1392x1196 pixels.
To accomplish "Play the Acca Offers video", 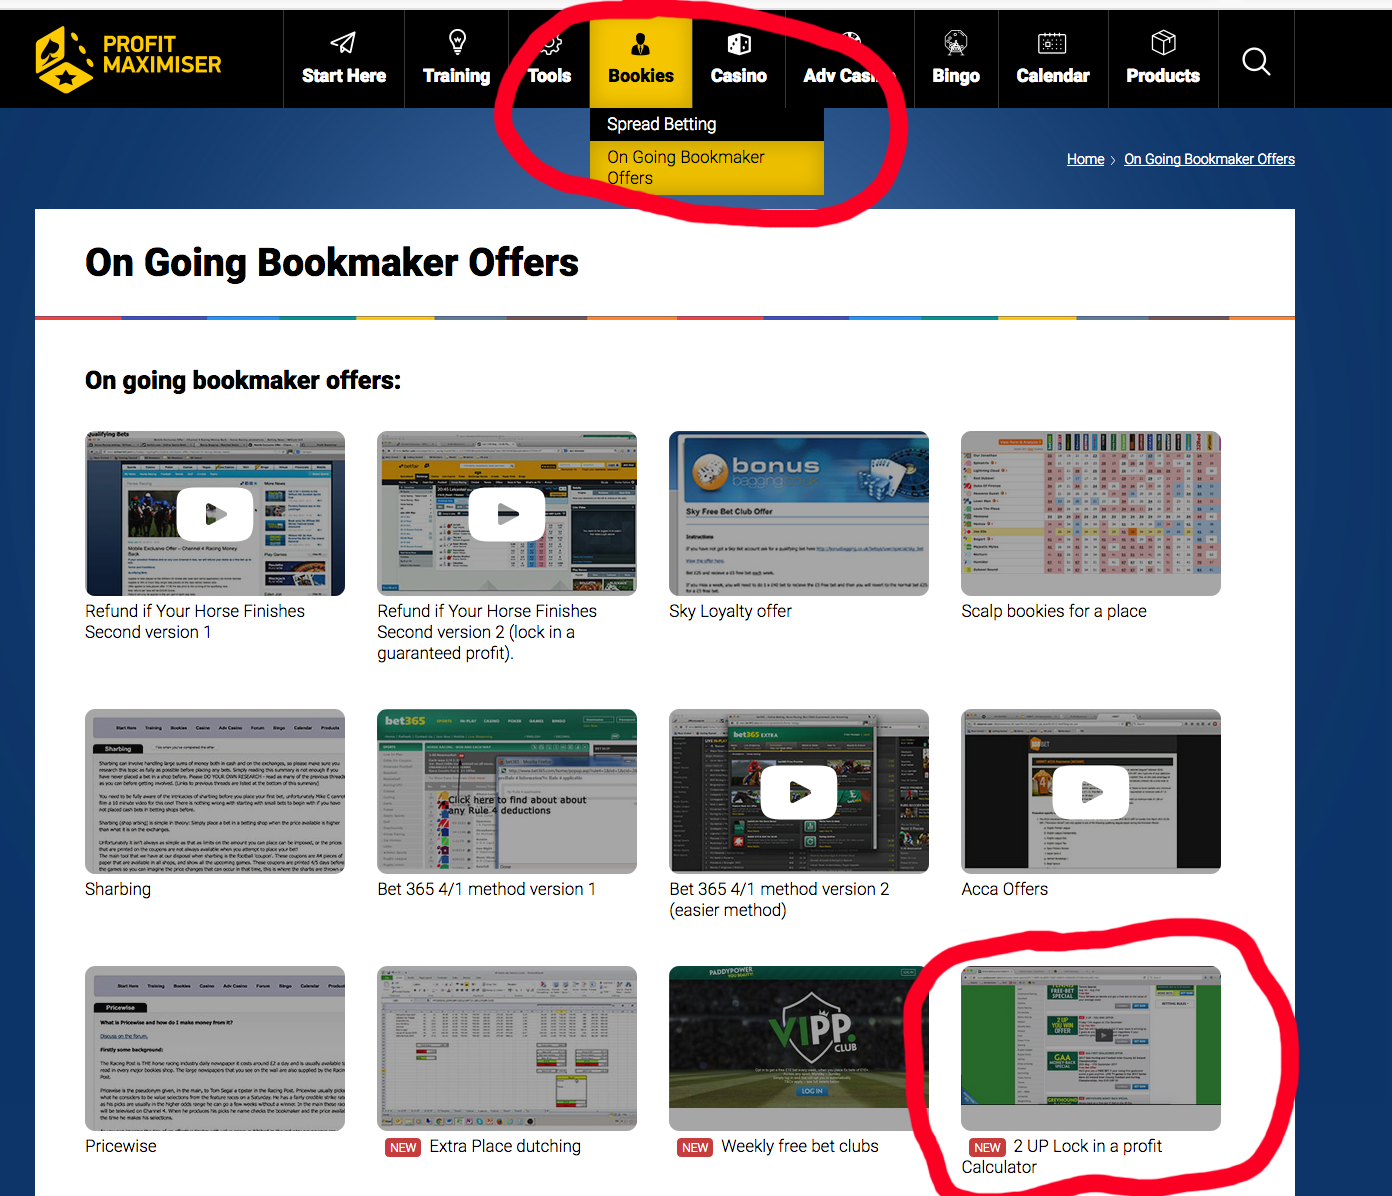I will coord(1090,791).
